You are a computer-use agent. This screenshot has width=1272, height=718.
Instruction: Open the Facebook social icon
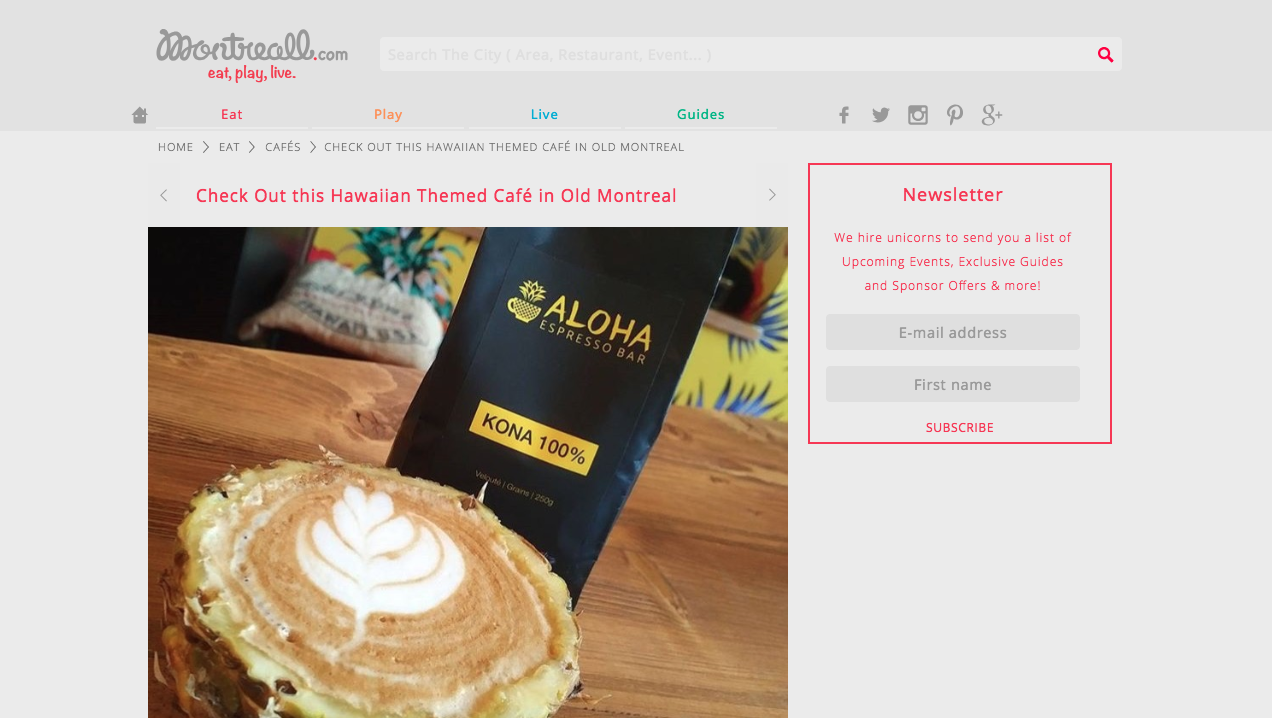coord(844,115)
